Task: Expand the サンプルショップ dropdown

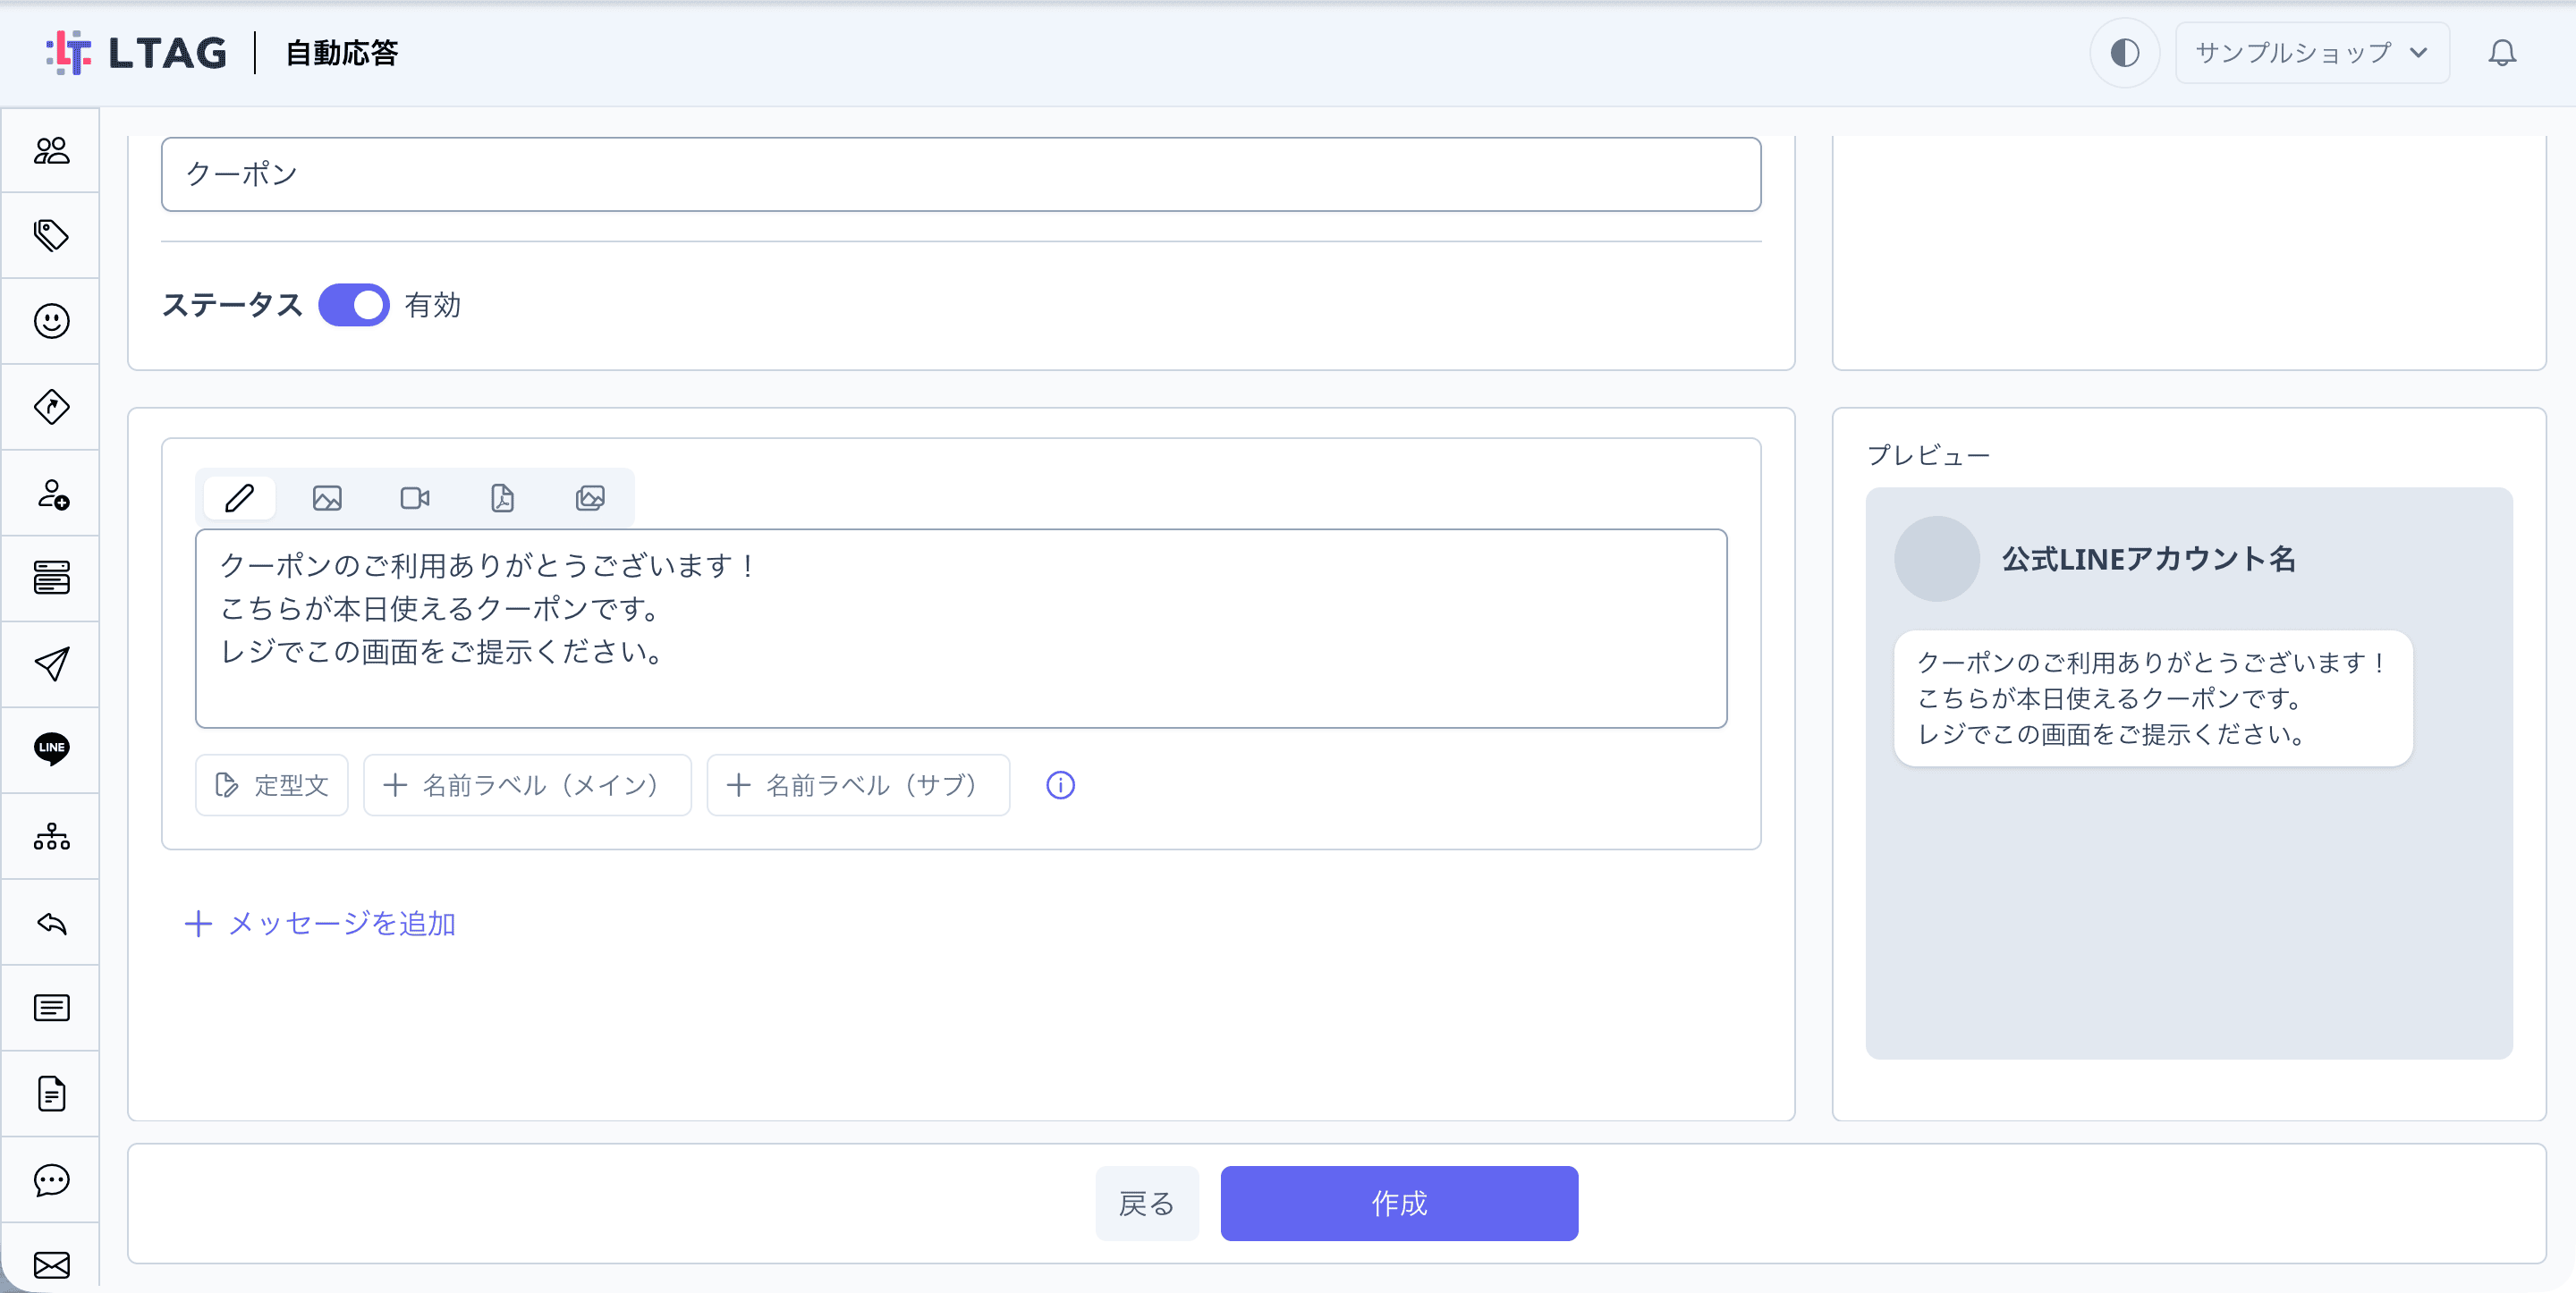Action: click(x=2312, y=52)
